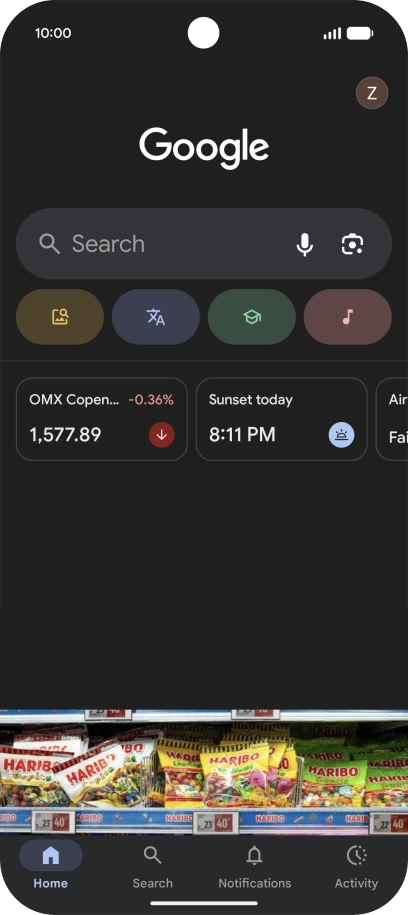
Task: Open the Sunset today card
Action: coord(281,419)
